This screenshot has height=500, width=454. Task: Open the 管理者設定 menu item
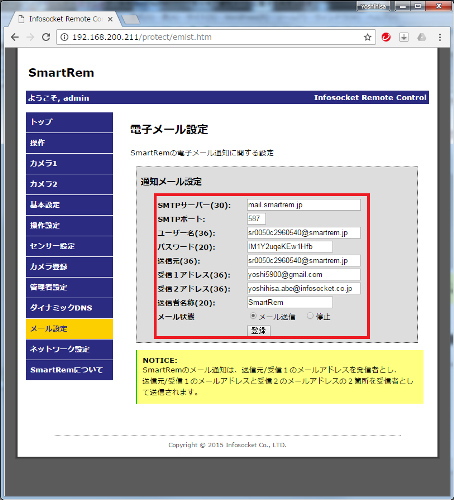pyautogui.click(x=69, y=287)
